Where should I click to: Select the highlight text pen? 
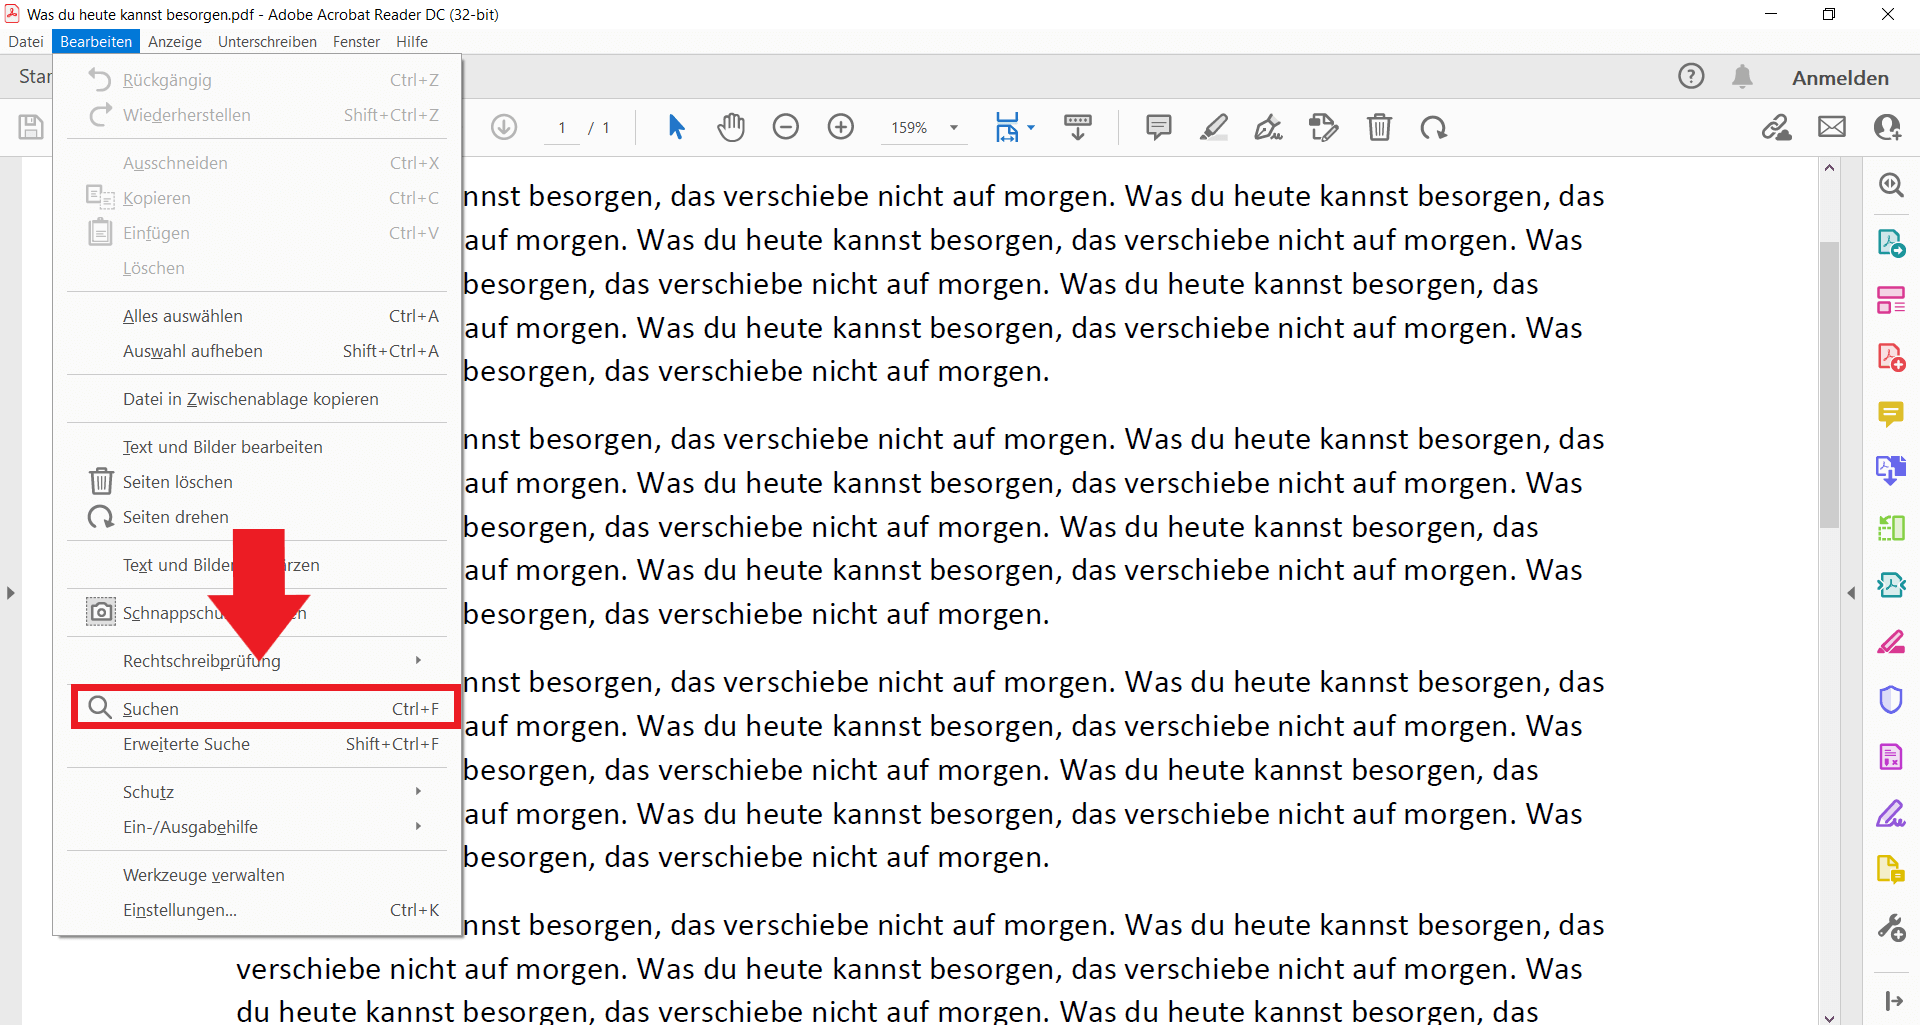[1214, 127]
